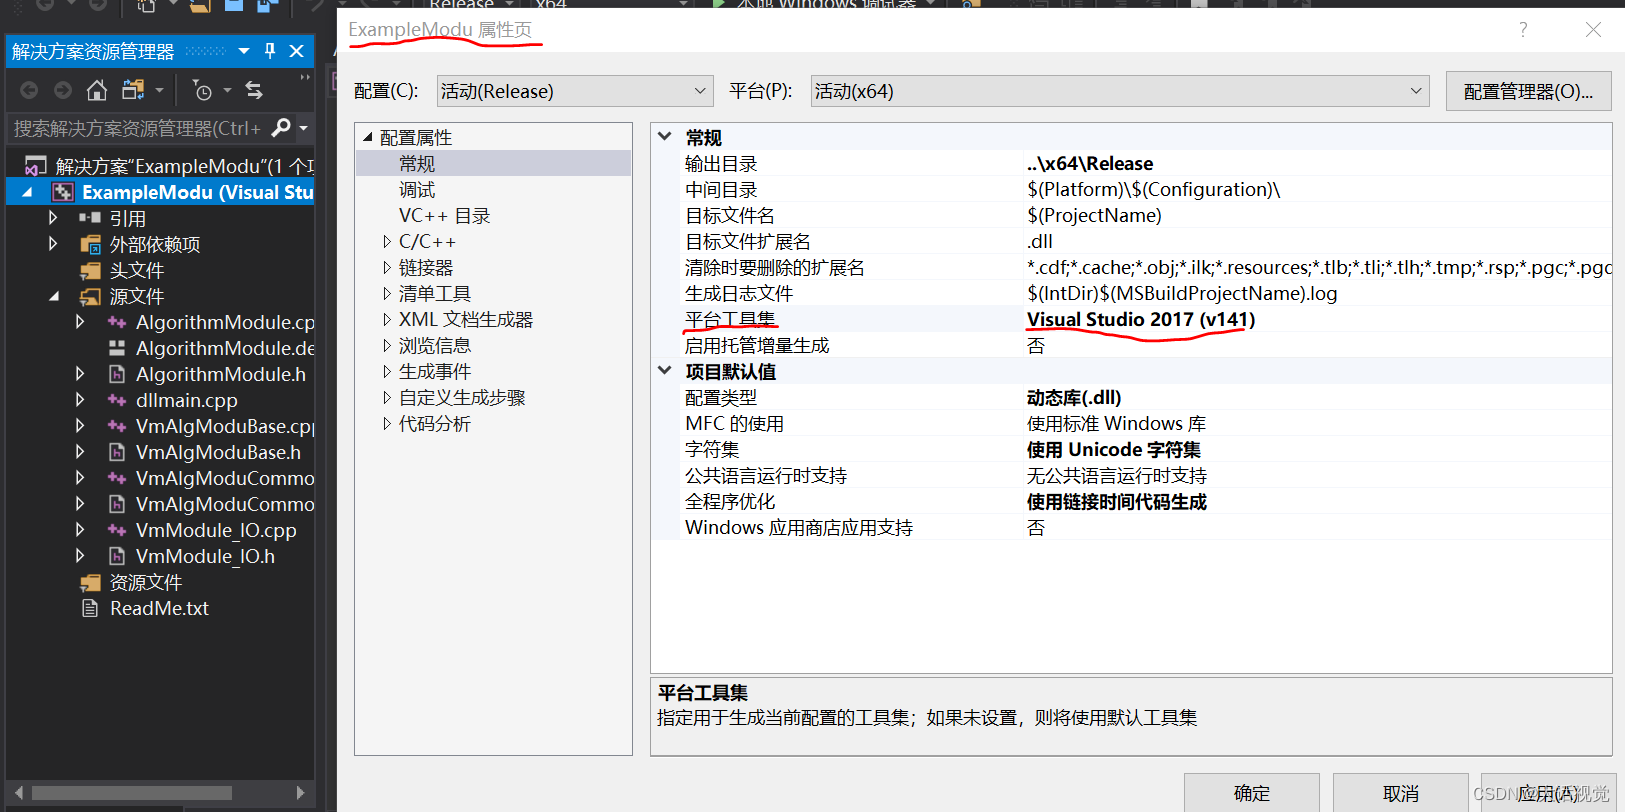Click the VmAlgModuBase.h file icon
Screen dimensions: 1625x812
(117, 452)
